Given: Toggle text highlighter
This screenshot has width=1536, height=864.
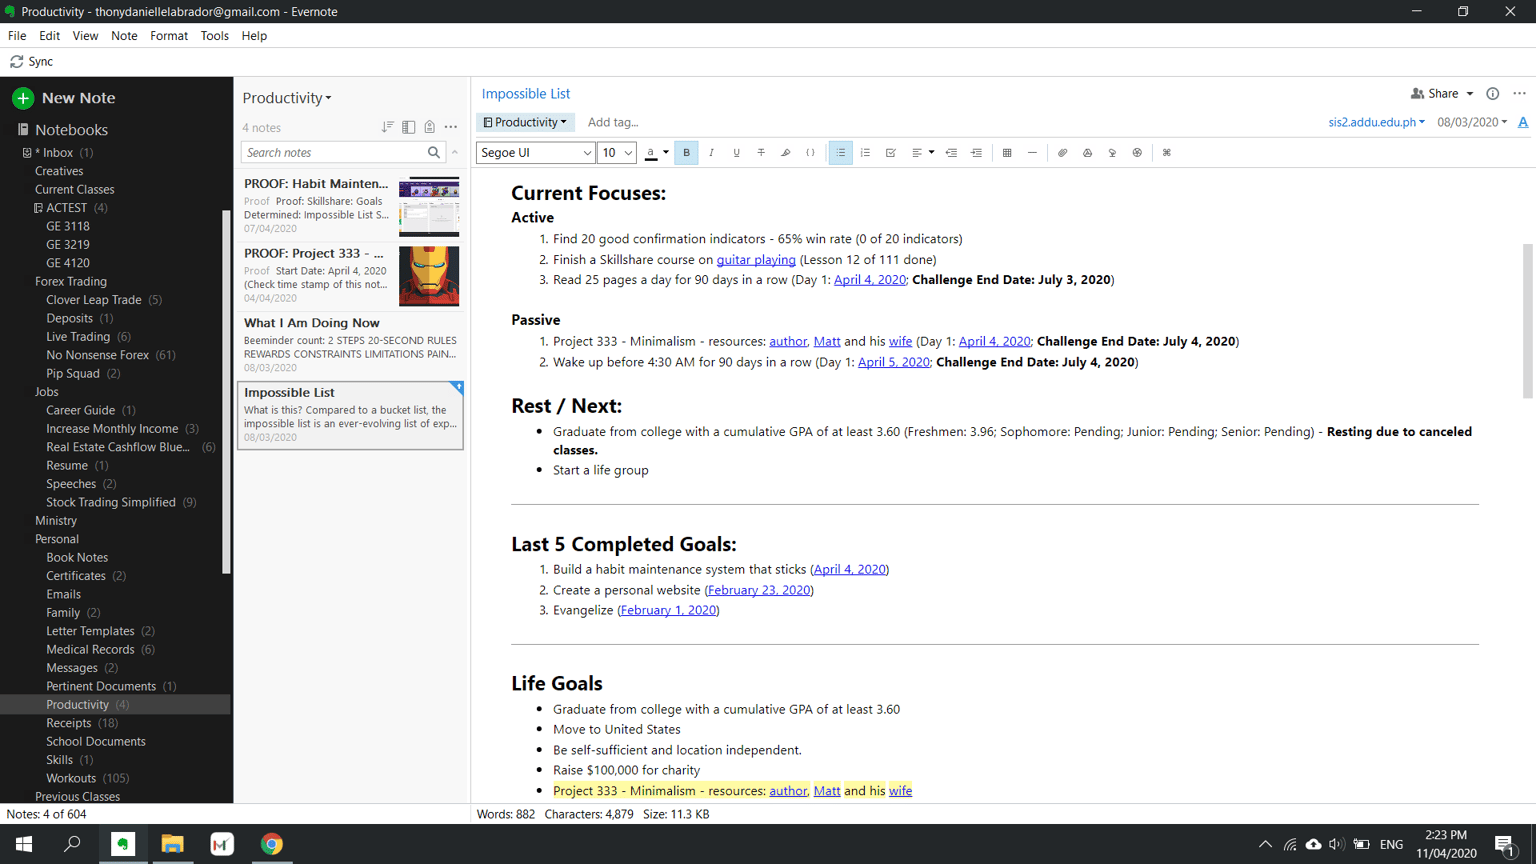Looking at the screenshot, I should click(786, 153).
